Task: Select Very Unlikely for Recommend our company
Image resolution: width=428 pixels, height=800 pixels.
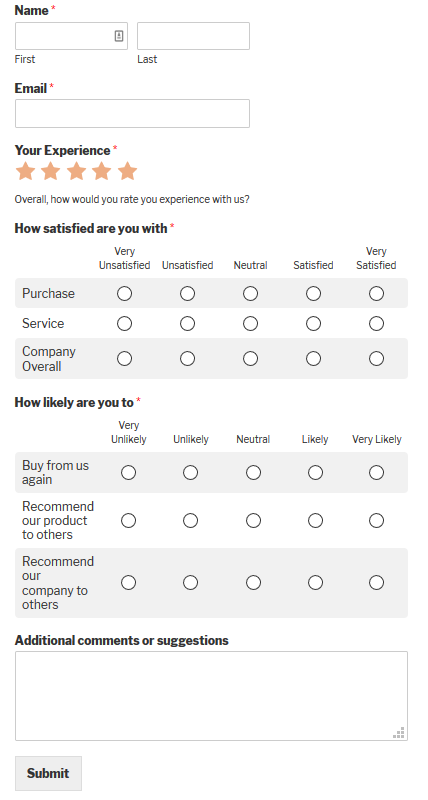Action: tap(129, 583)
